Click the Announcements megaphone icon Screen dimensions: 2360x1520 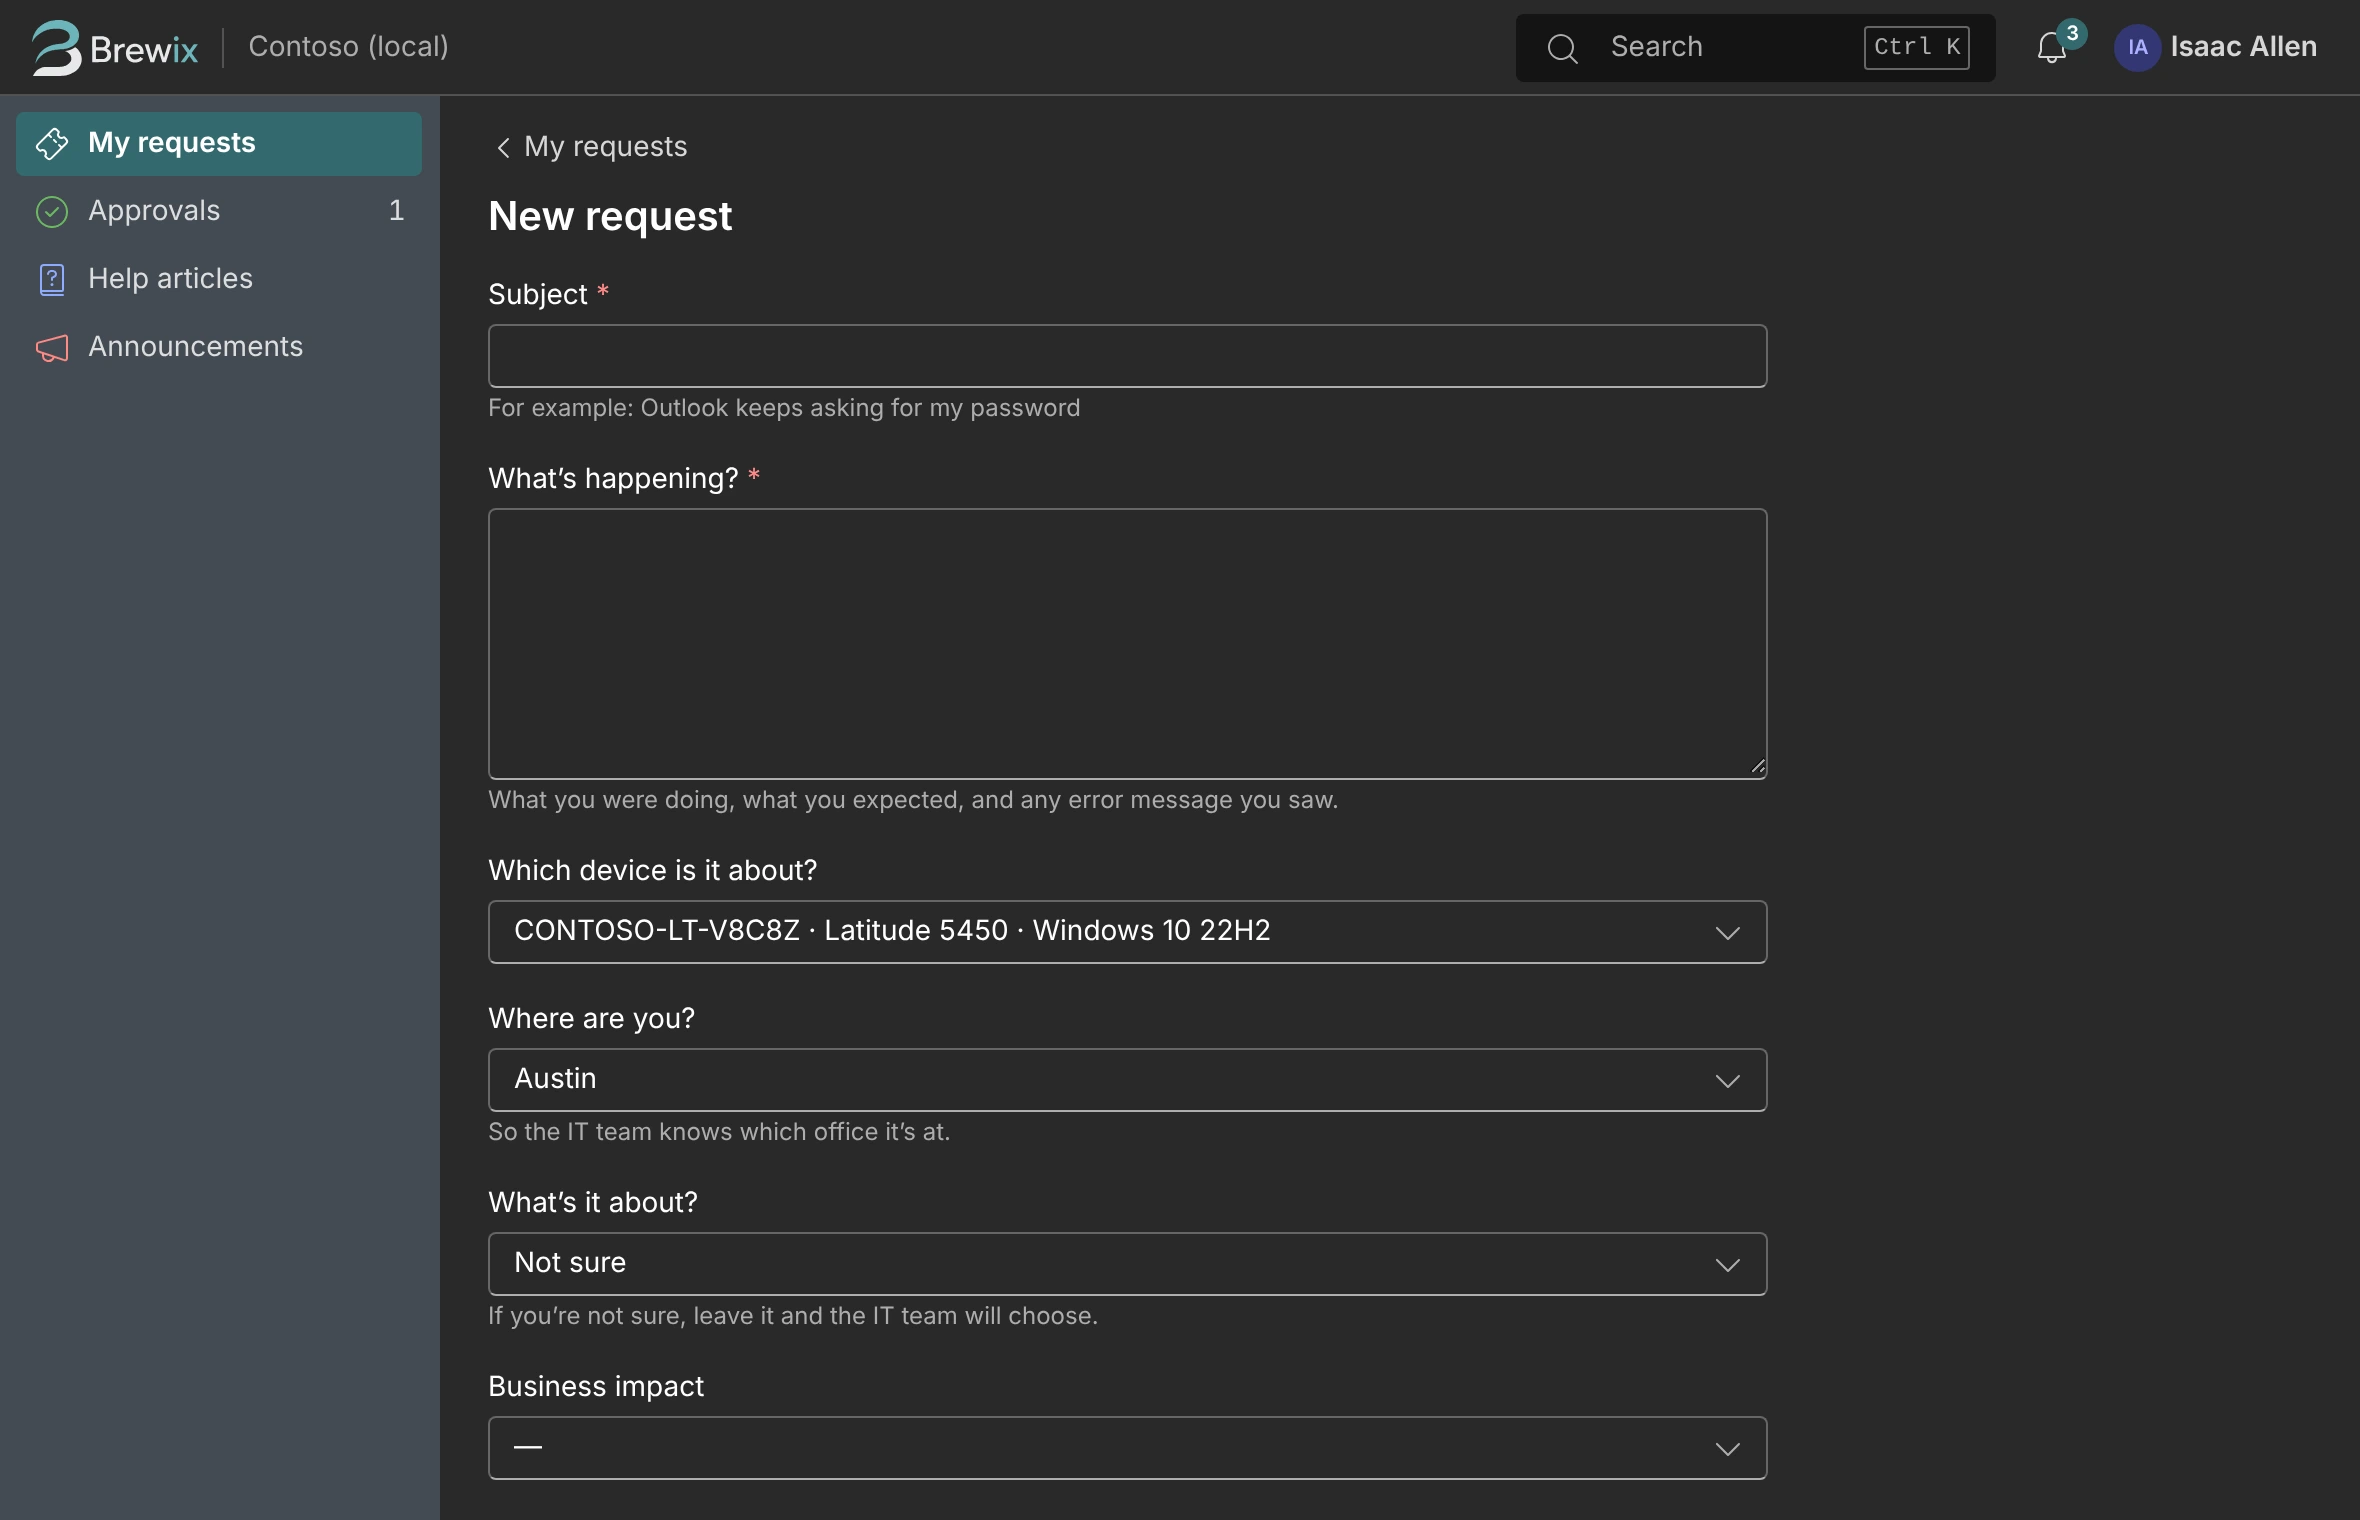click(52, 348)
